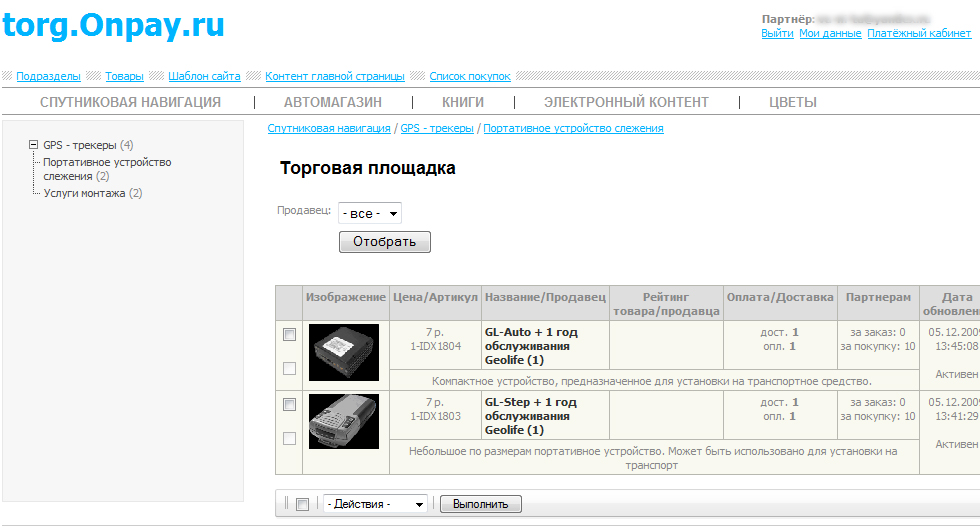Go to Электронный контент category
The image size is (980, 528).
click(626, 102)
